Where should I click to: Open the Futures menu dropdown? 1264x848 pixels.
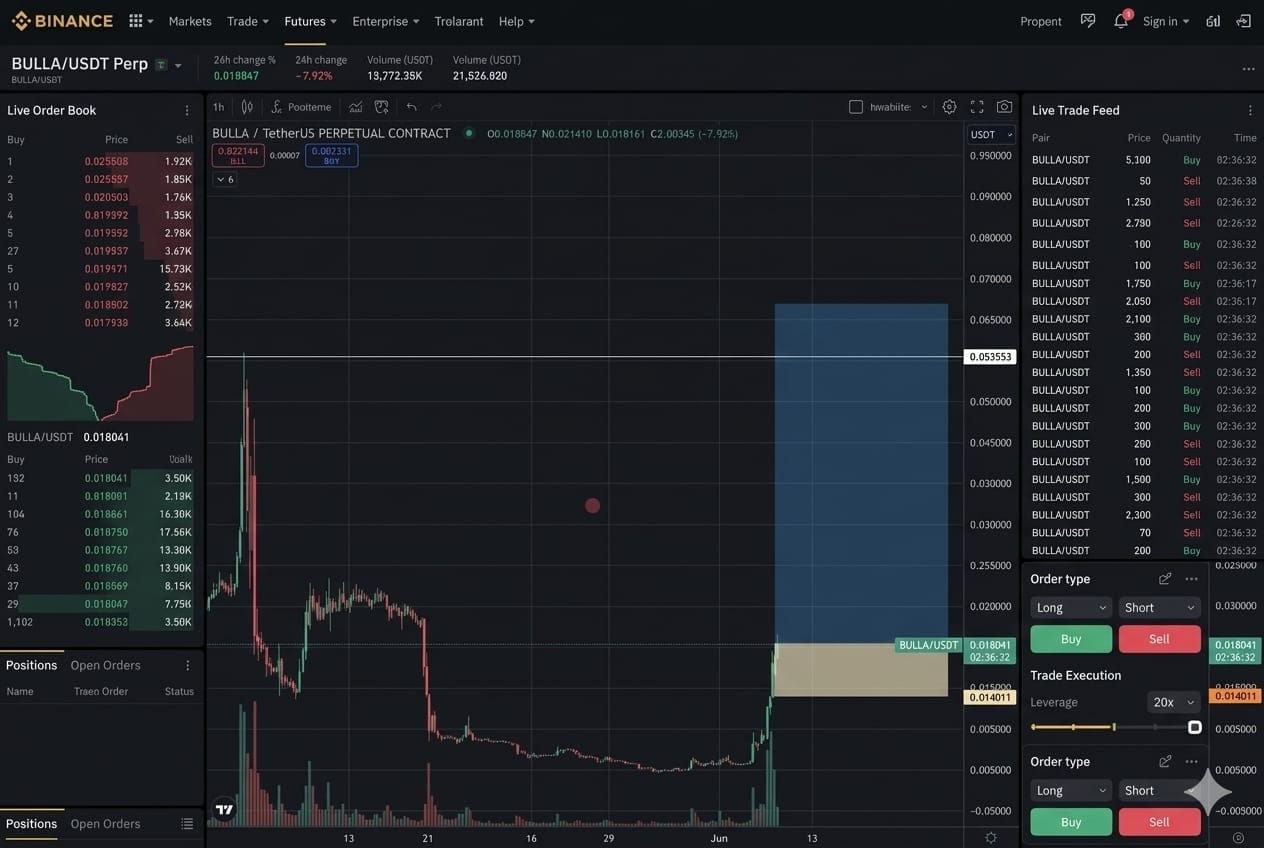[x=310, y=21]
